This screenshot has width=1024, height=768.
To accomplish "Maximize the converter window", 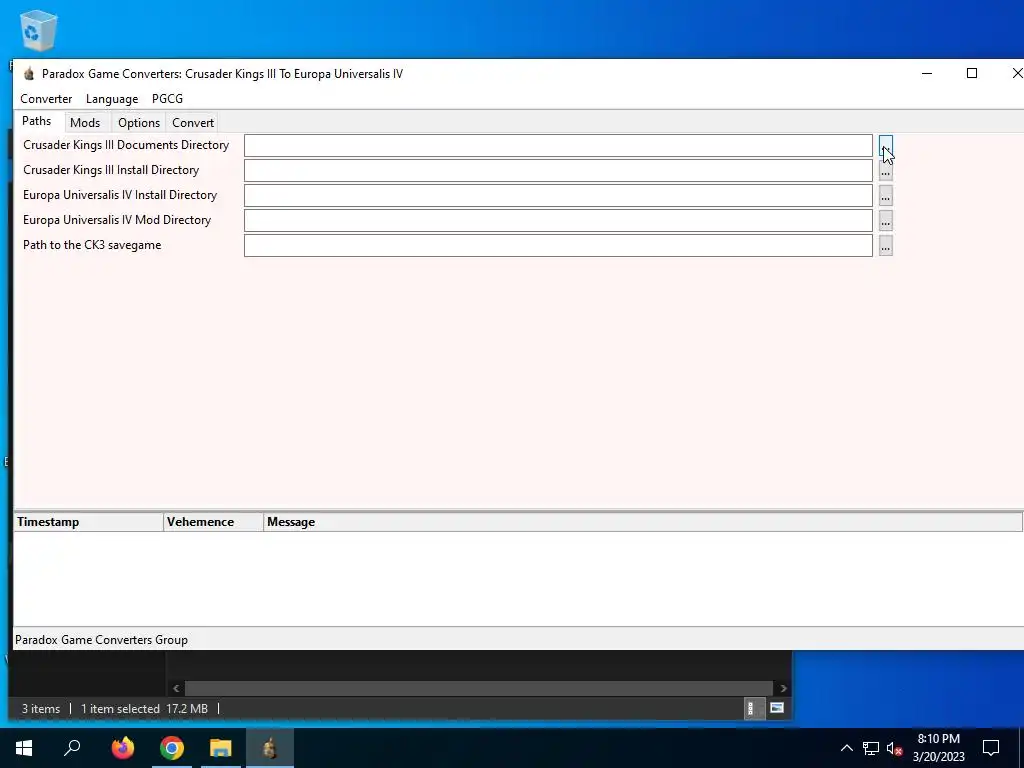I will [972, 73].
